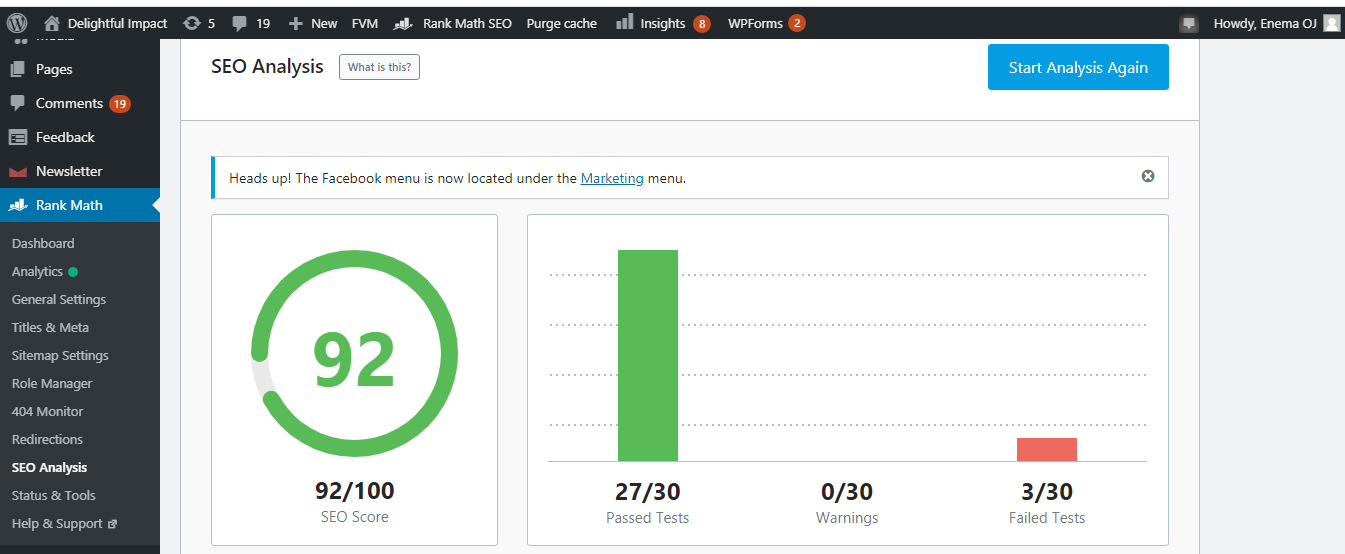Click the 27/30 Passed Tests value
Screen dimensions: 1345x554
(x=648, y=491)
